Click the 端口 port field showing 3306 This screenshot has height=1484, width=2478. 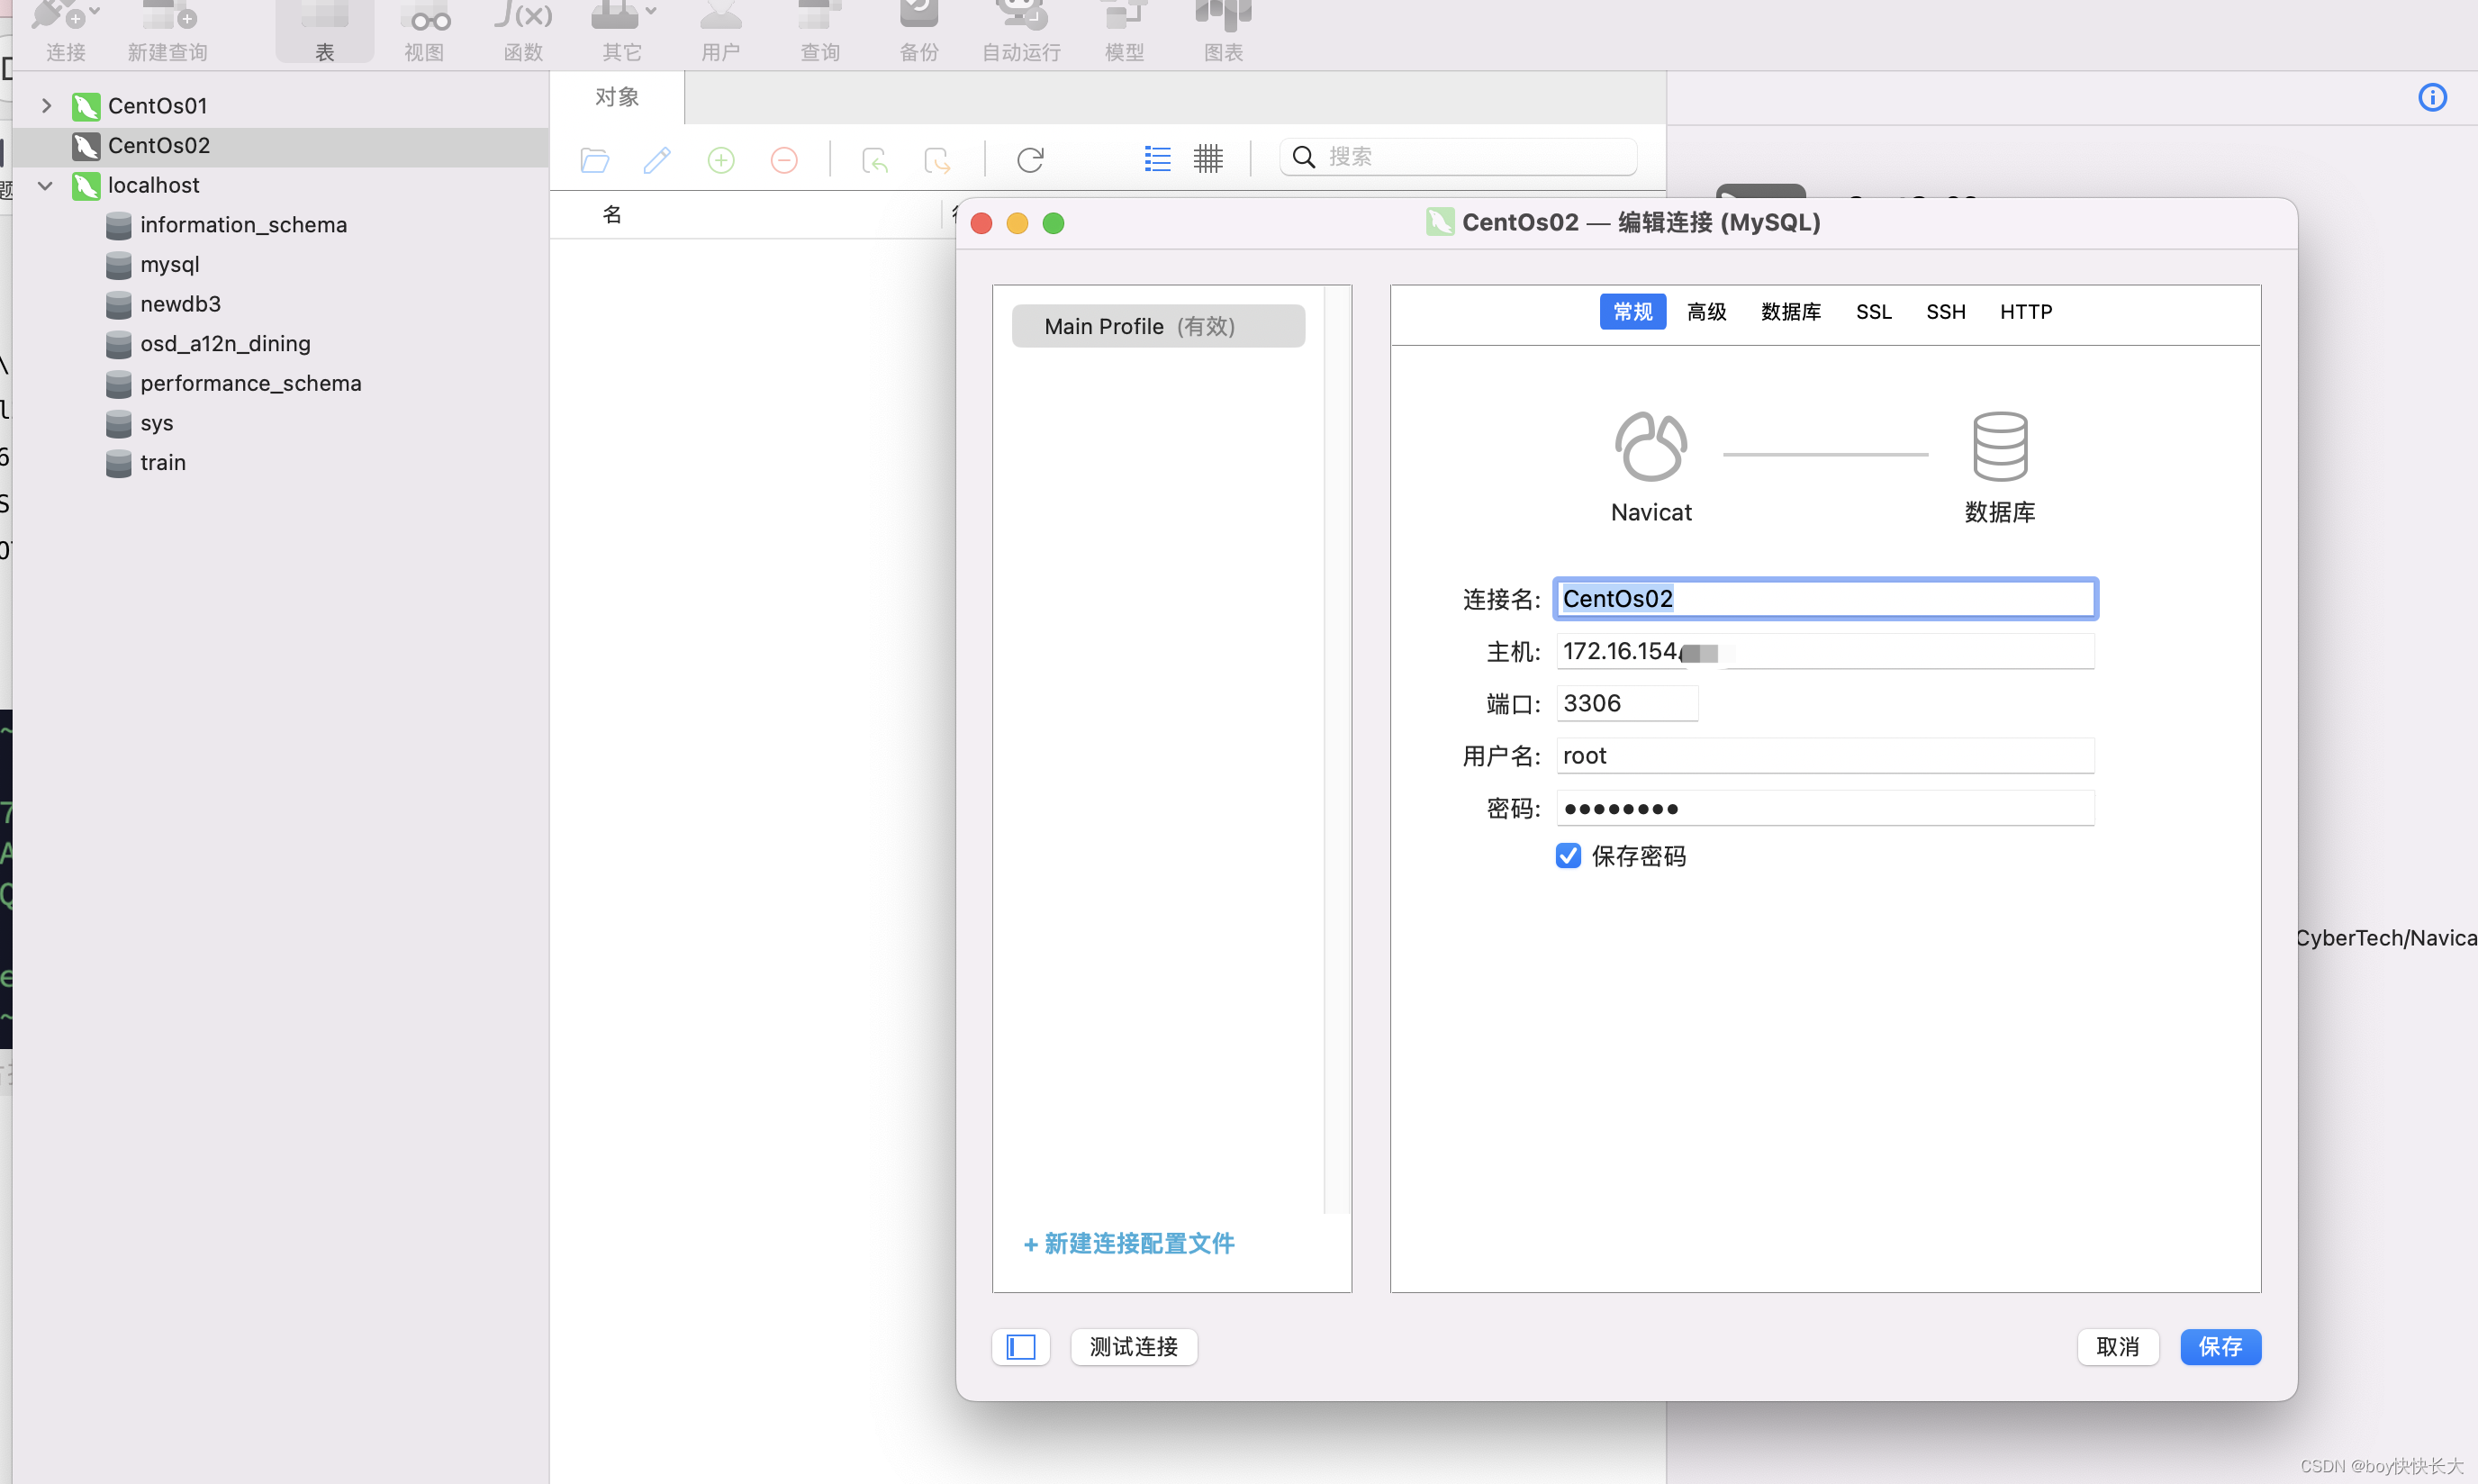(1627, 703)
